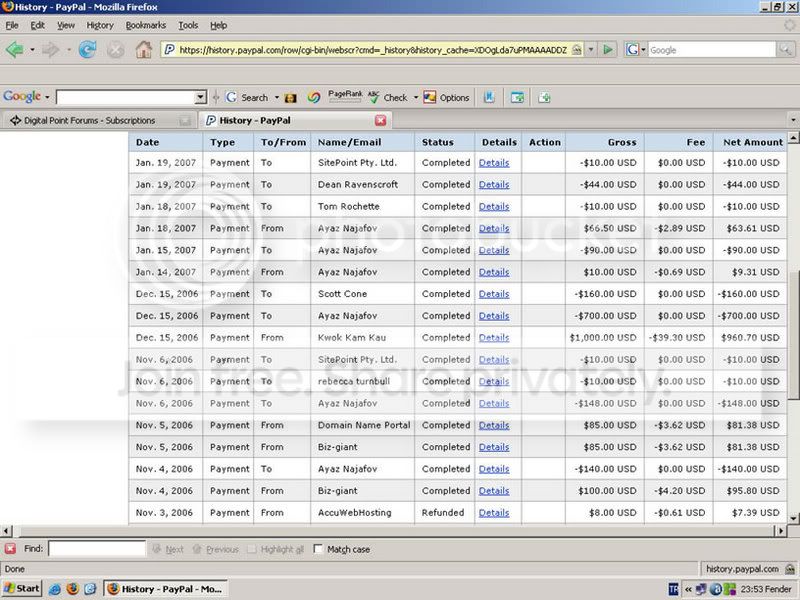Open Details for AccuWebHosting refunded payment
This screenshot has height=600, width=800.
click(494, 513)
